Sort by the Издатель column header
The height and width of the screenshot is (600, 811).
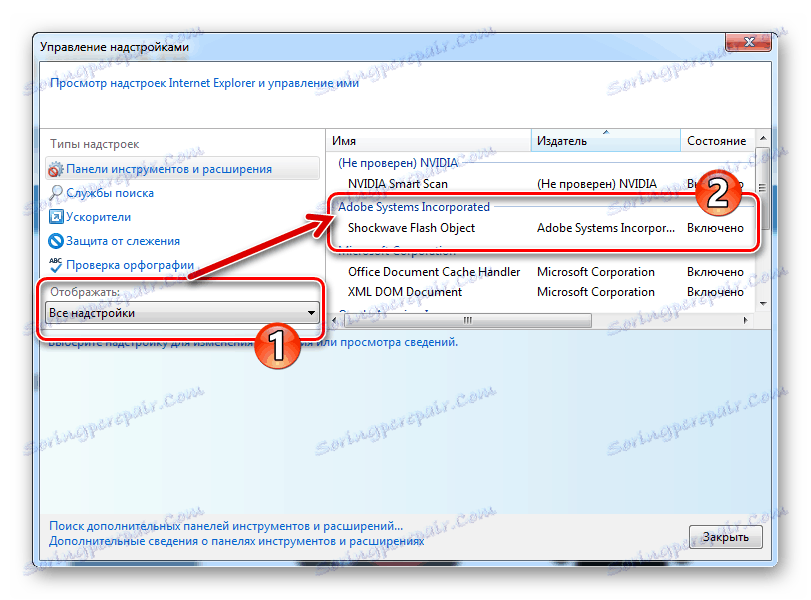tap(605, 141)
